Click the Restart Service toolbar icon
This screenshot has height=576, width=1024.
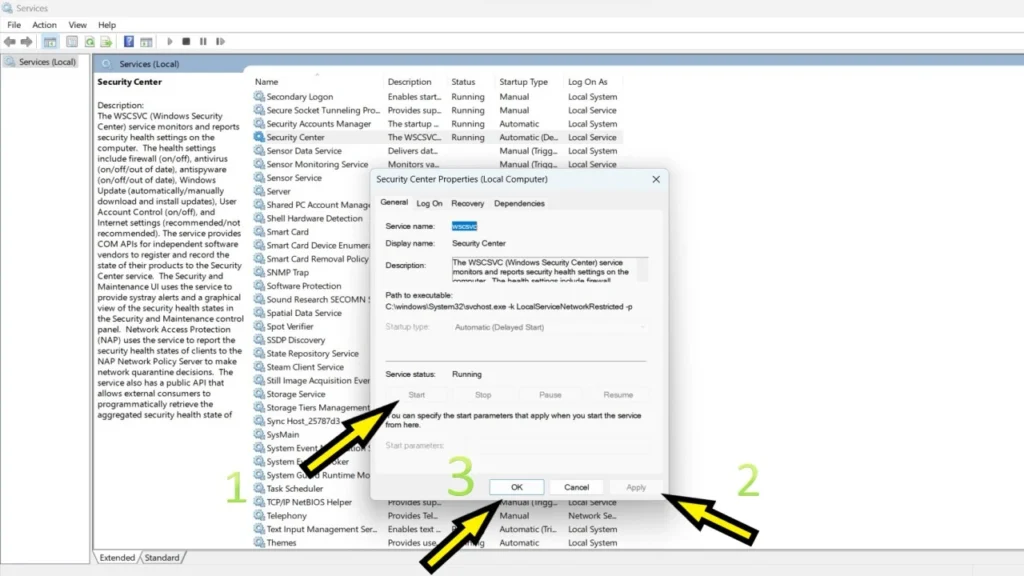pyautogui.click(x=220, y=42)
